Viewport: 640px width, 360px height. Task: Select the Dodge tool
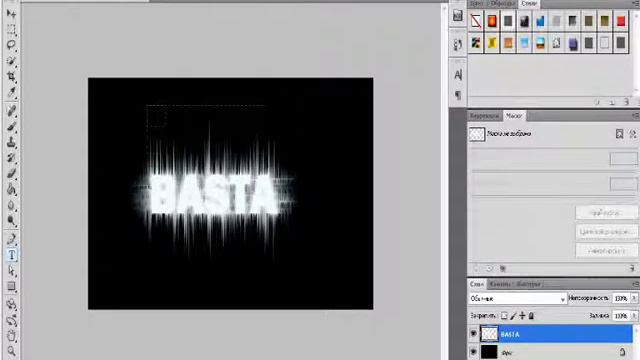11,220
